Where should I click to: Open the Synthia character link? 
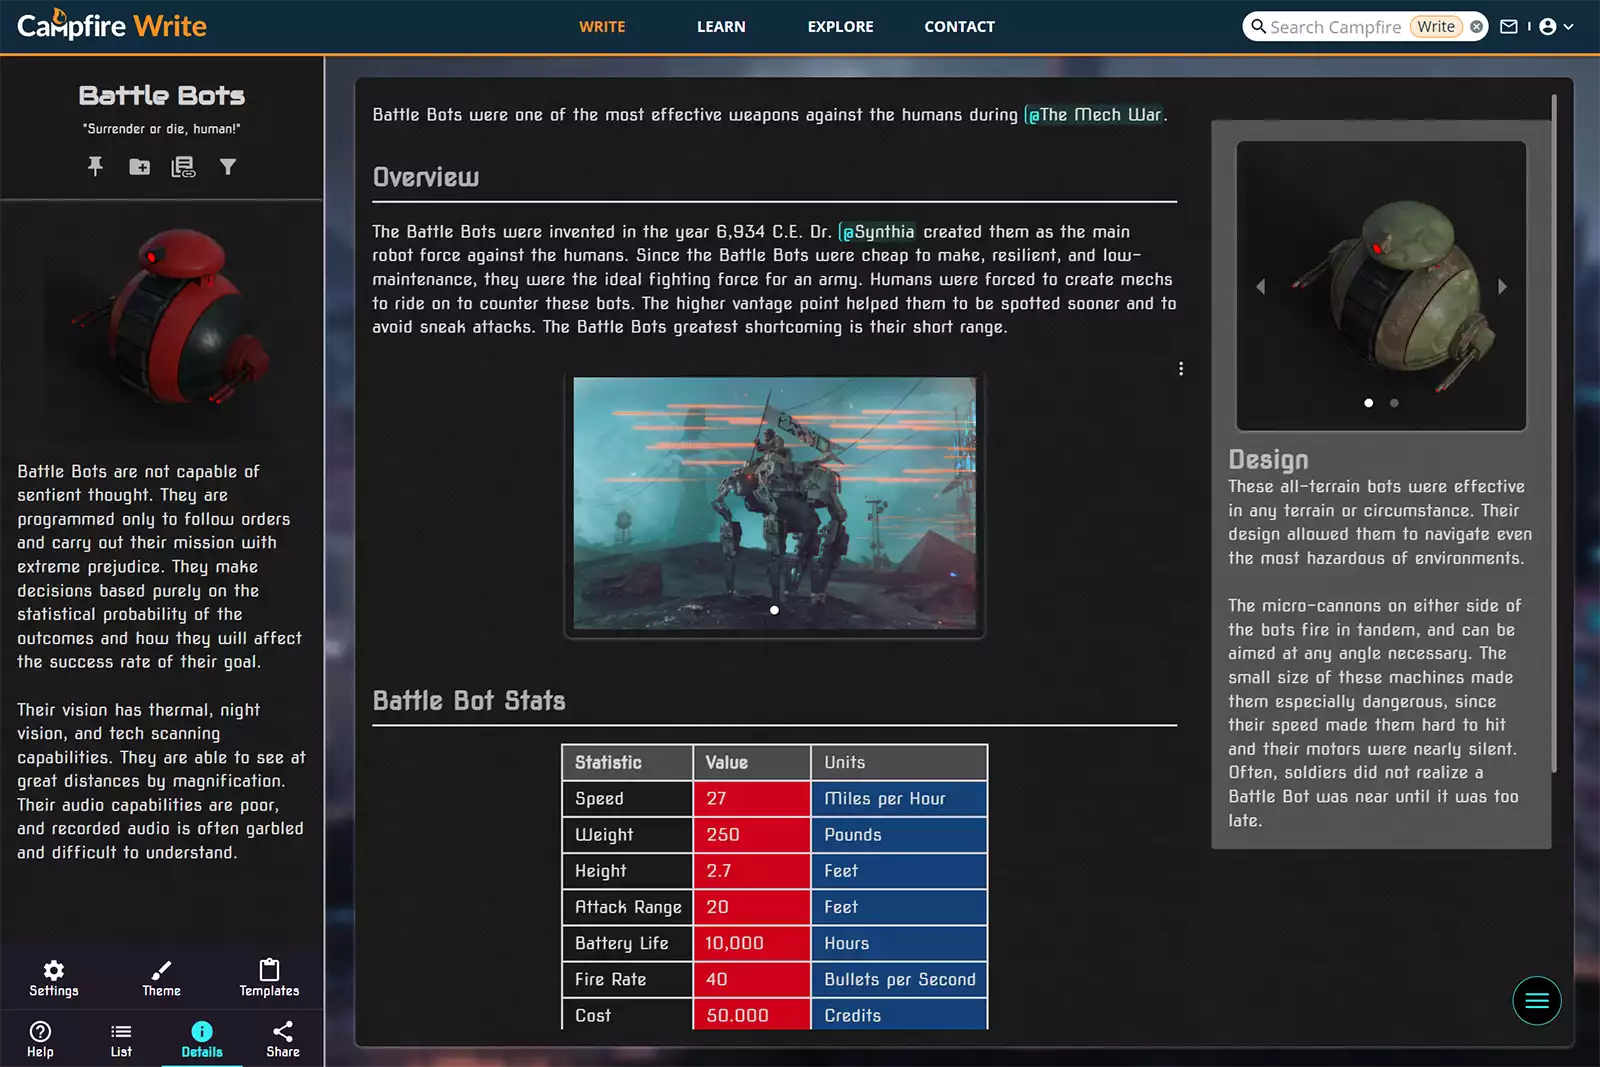878,231
